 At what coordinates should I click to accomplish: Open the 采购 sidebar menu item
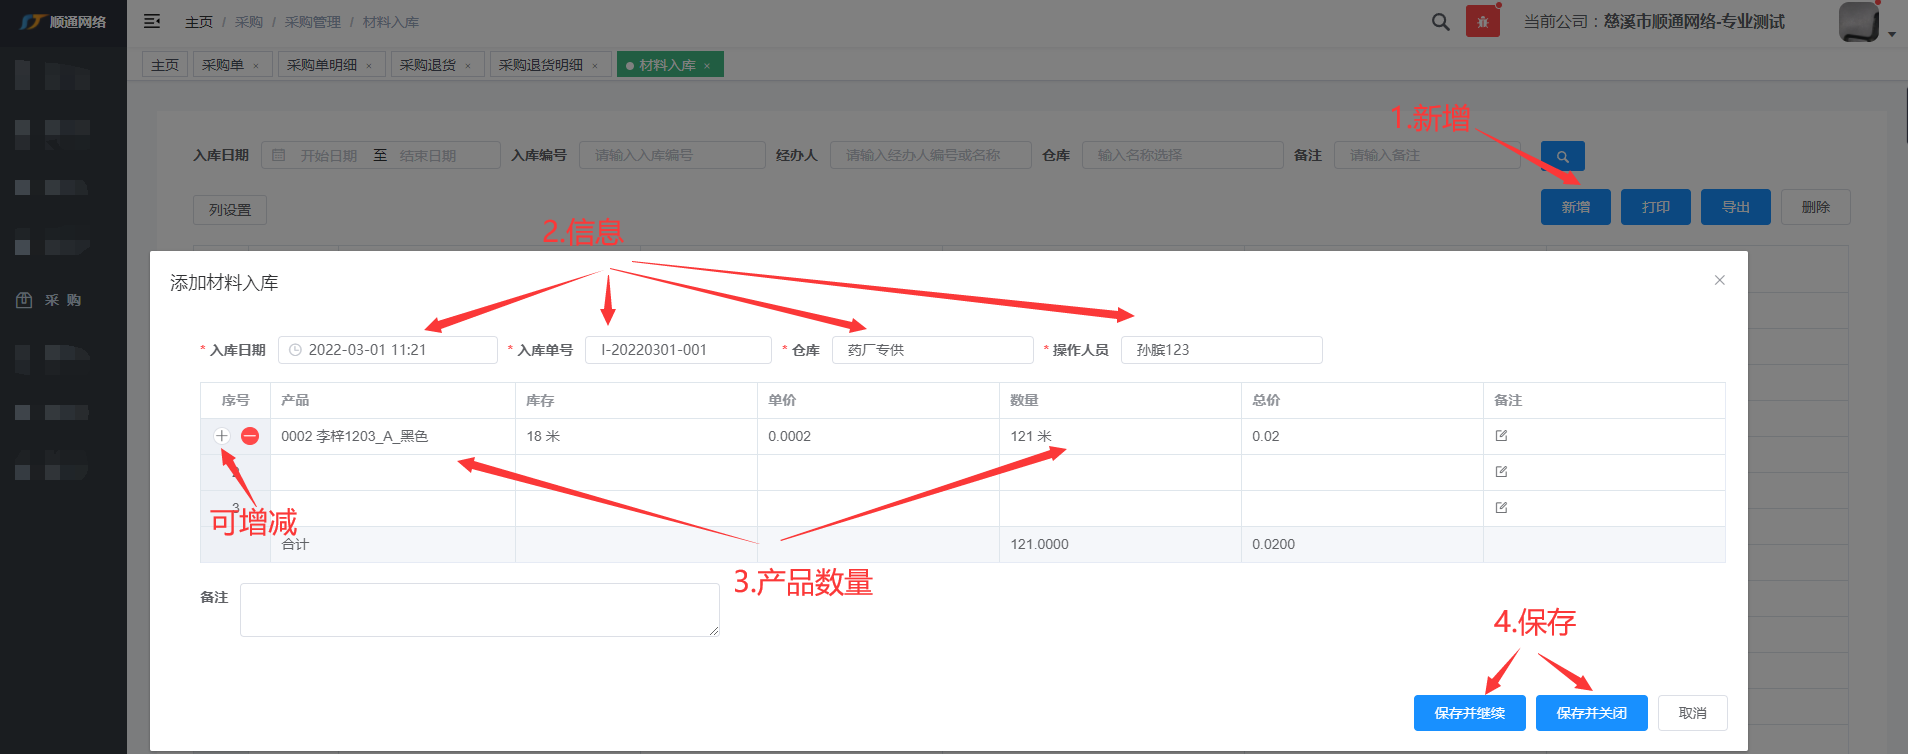63,300
